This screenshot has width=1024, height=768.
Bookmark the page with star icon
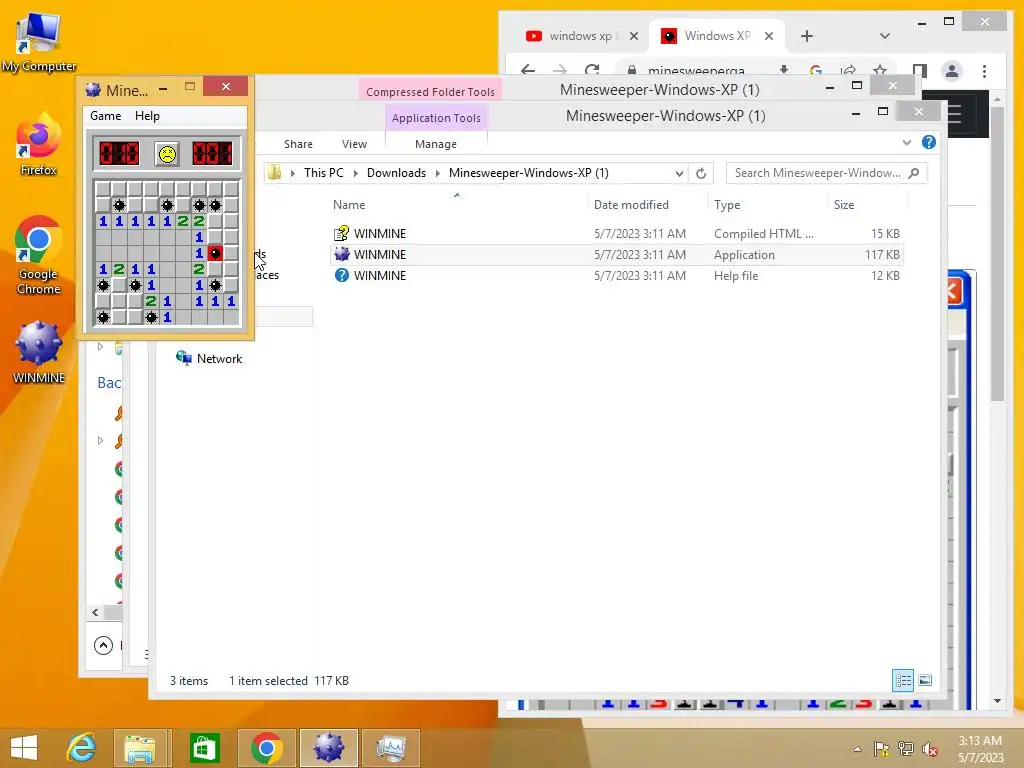pos(880,70)
